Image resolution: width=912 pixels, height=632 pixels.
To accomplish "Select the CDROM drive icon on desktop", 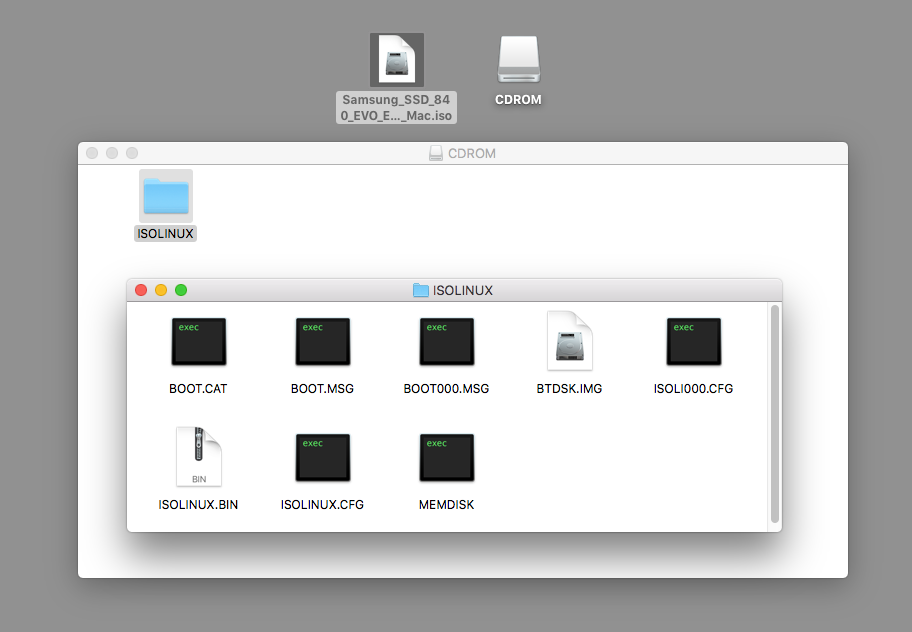I will (519, 60).
